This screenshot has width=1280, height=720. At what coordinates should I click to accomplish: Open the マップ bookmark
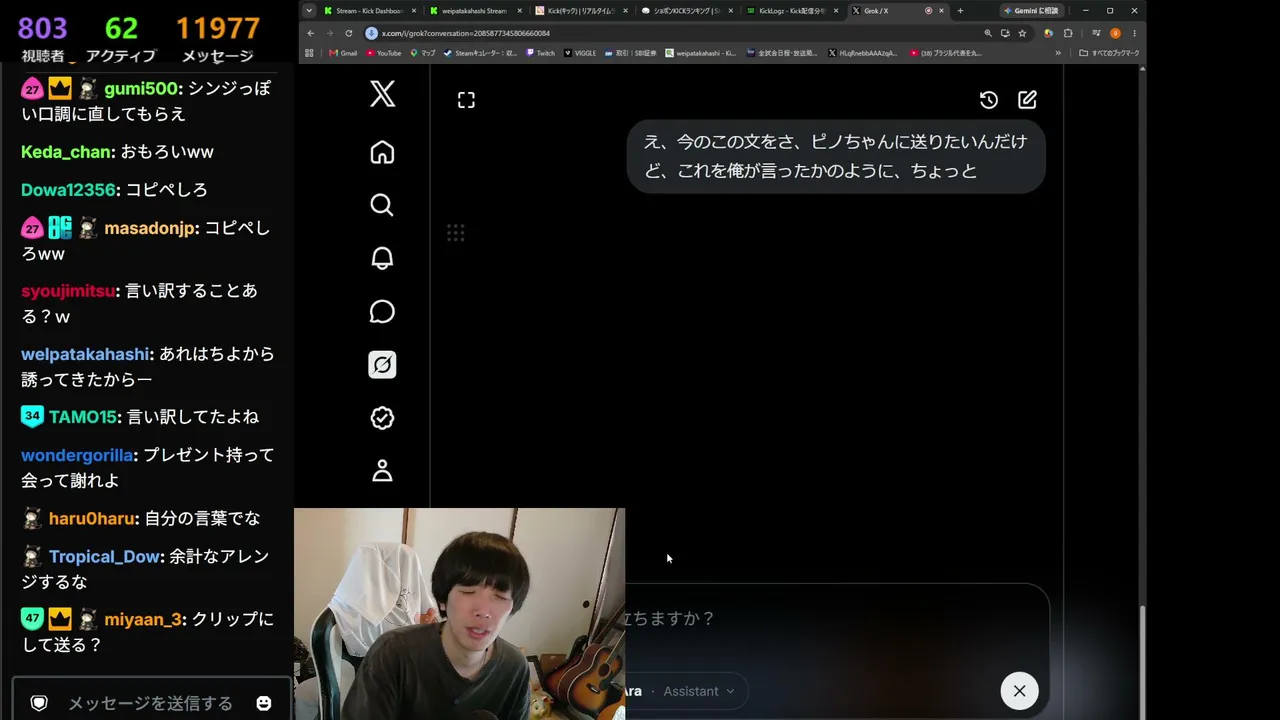423,53
